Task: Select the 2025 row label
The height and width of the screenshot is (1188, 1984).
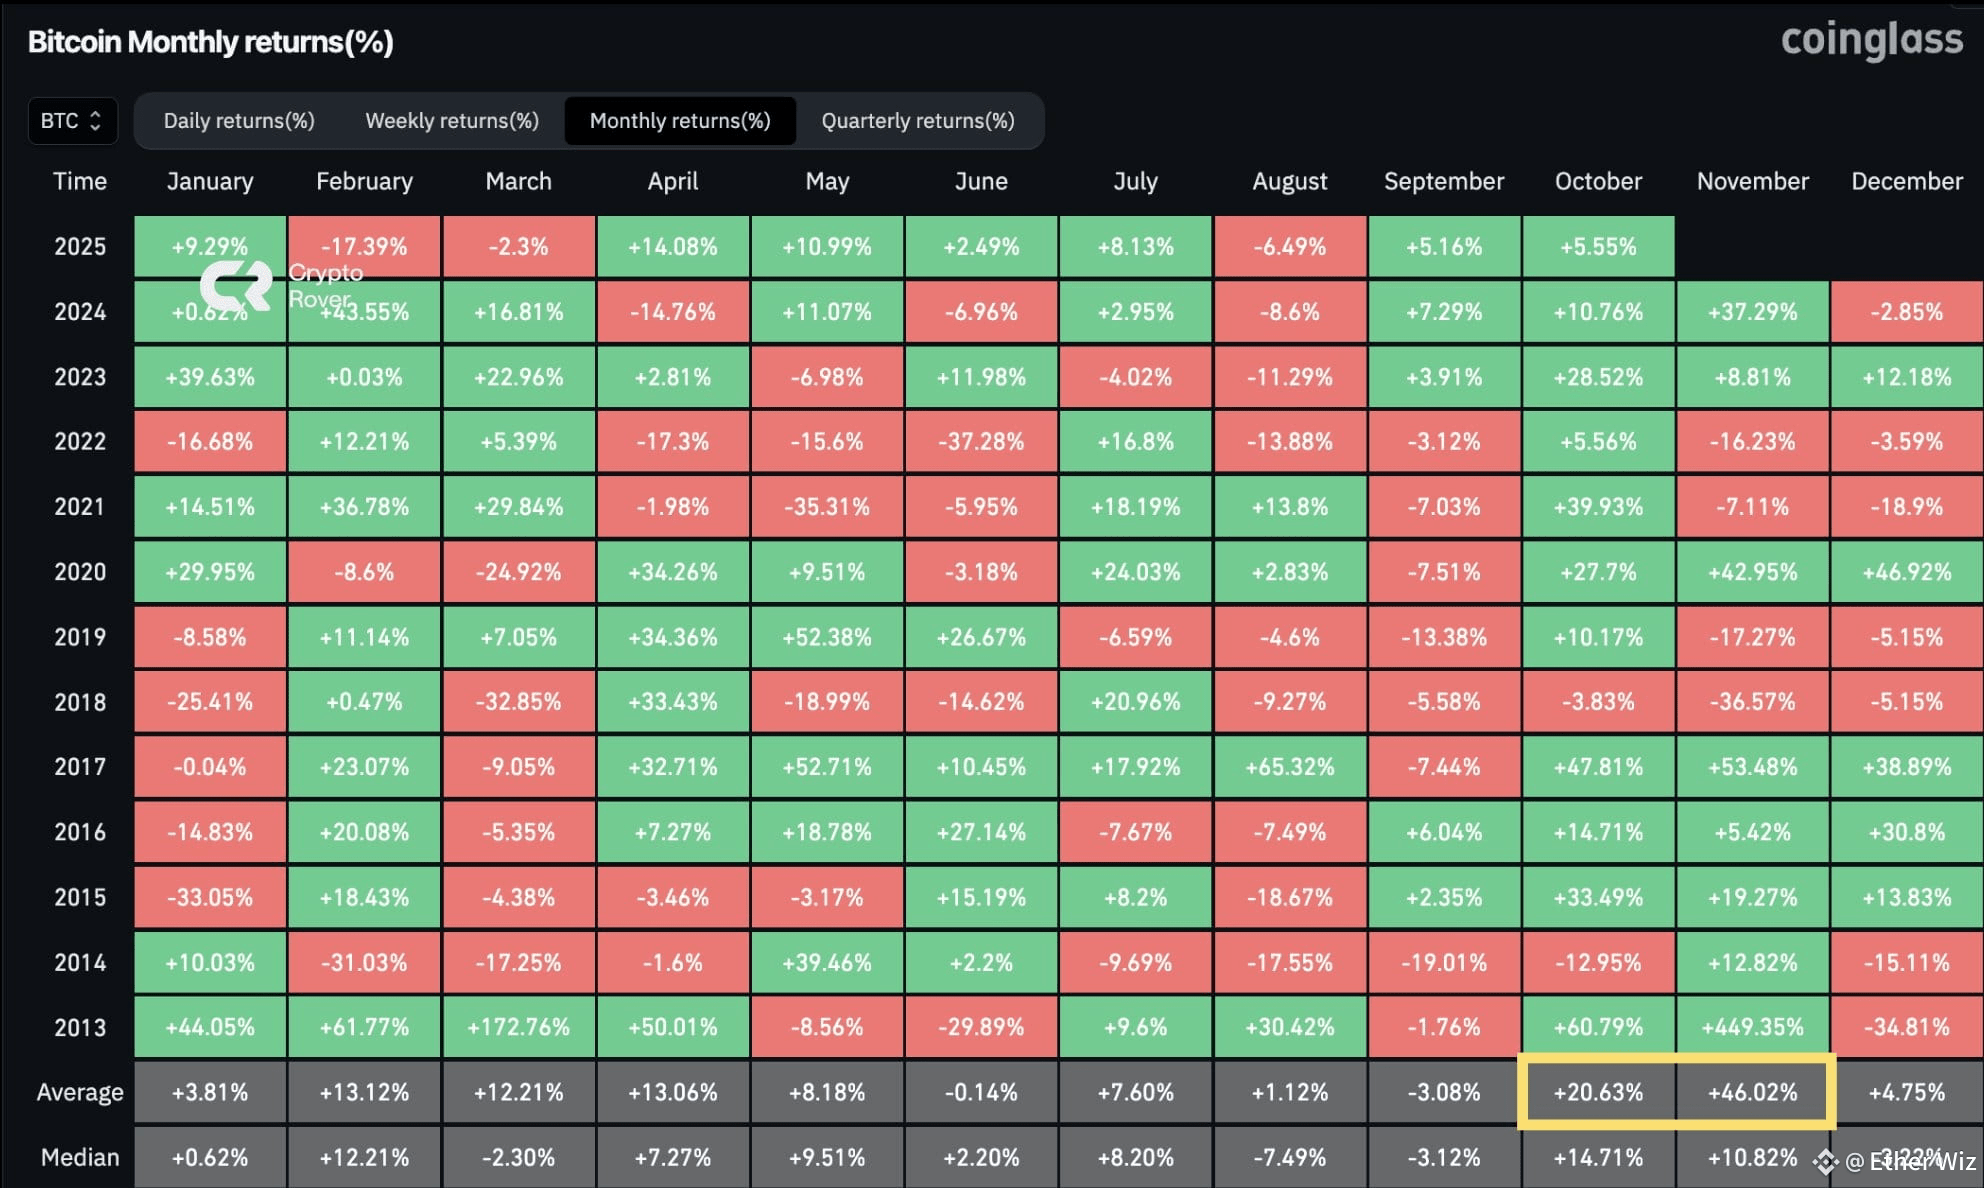Action: [80, 246]
